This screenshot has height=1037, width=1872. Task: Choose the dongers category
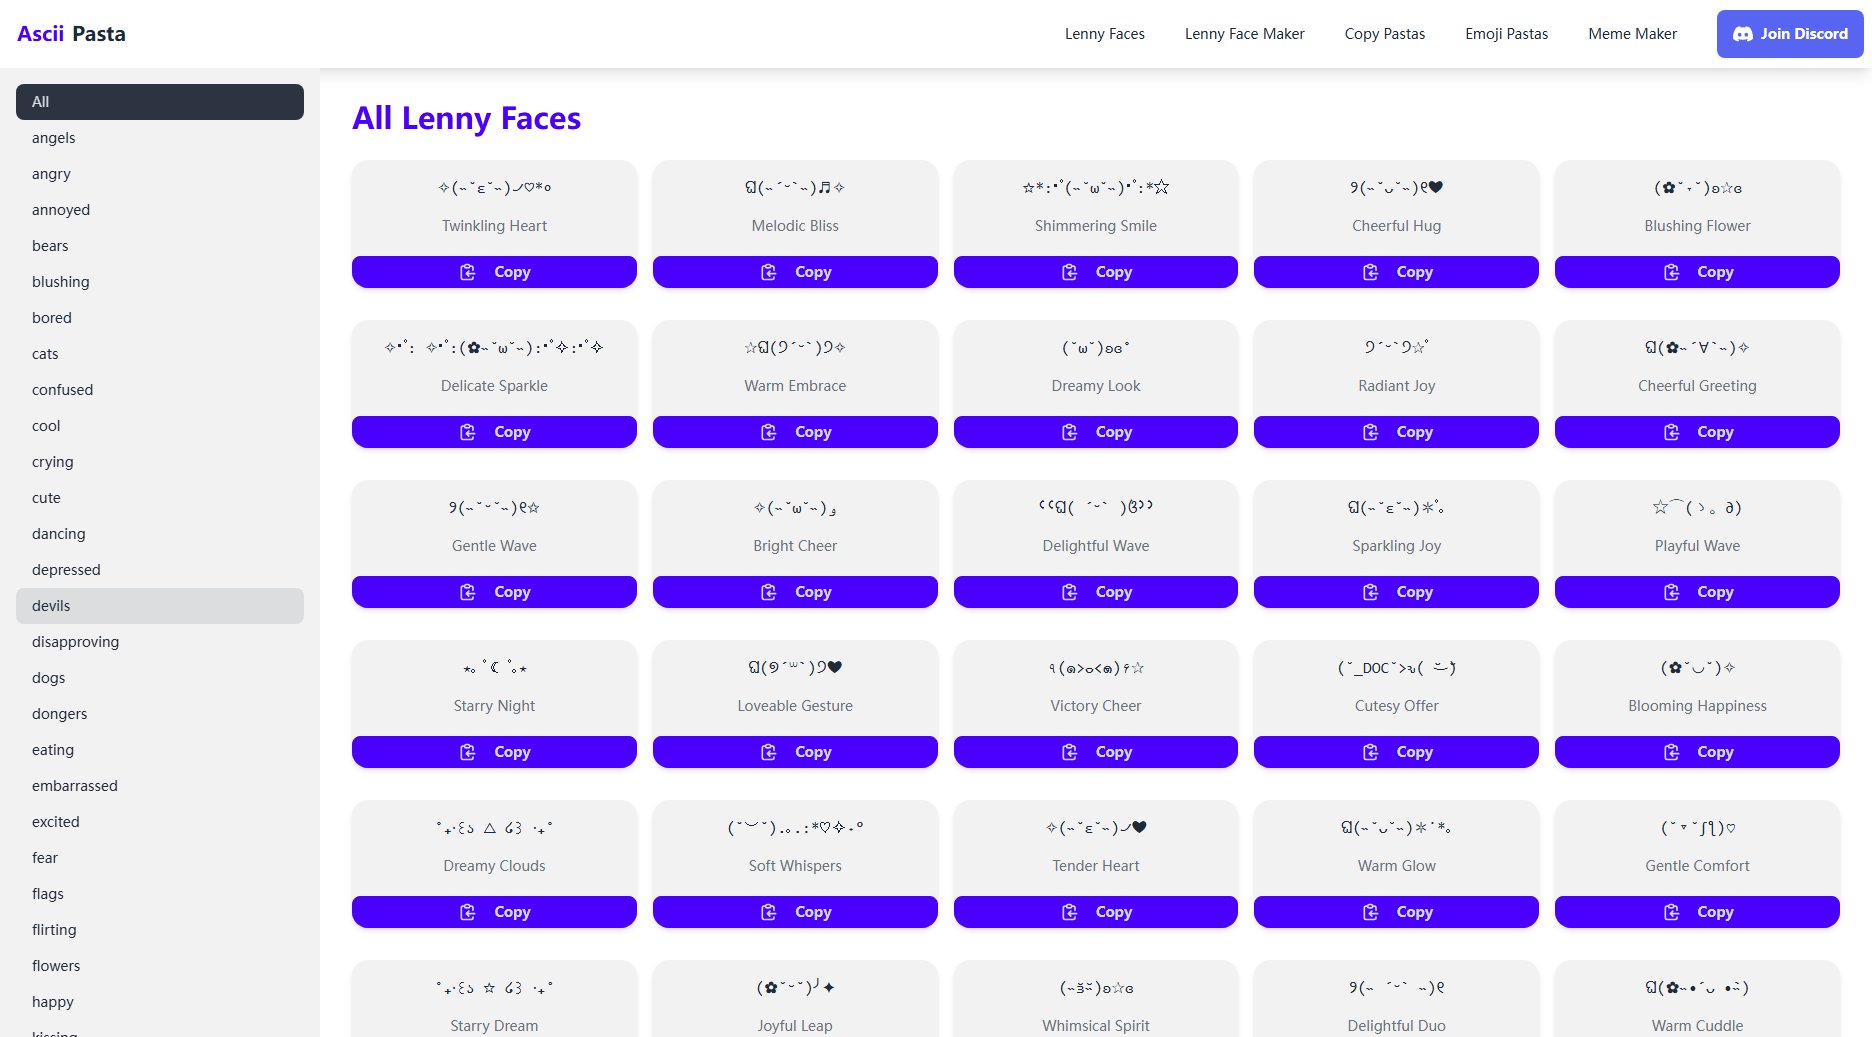click(160, 714)
